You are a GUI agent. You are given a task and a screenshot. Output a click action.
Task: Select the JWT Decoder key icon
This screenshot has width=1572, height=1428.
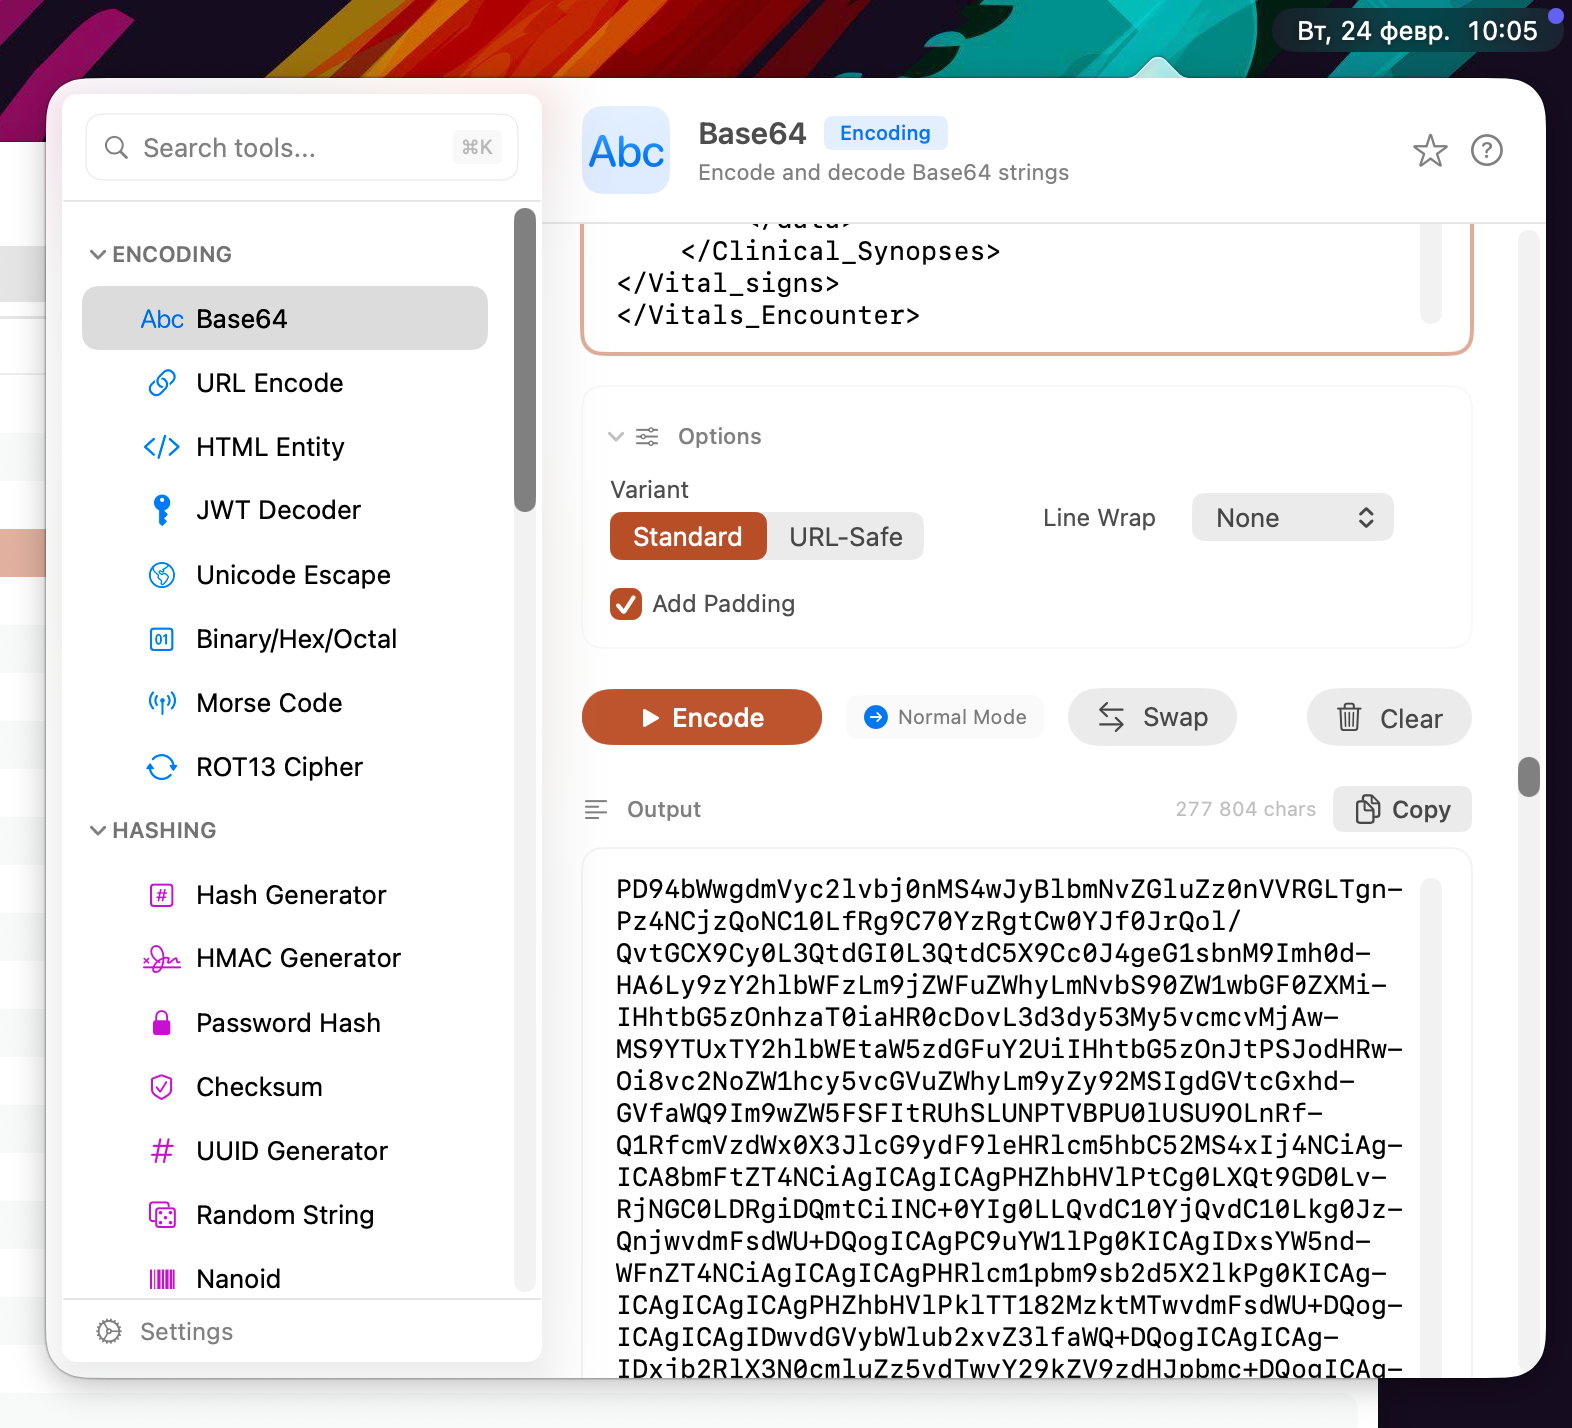click(x=161, y=510)
